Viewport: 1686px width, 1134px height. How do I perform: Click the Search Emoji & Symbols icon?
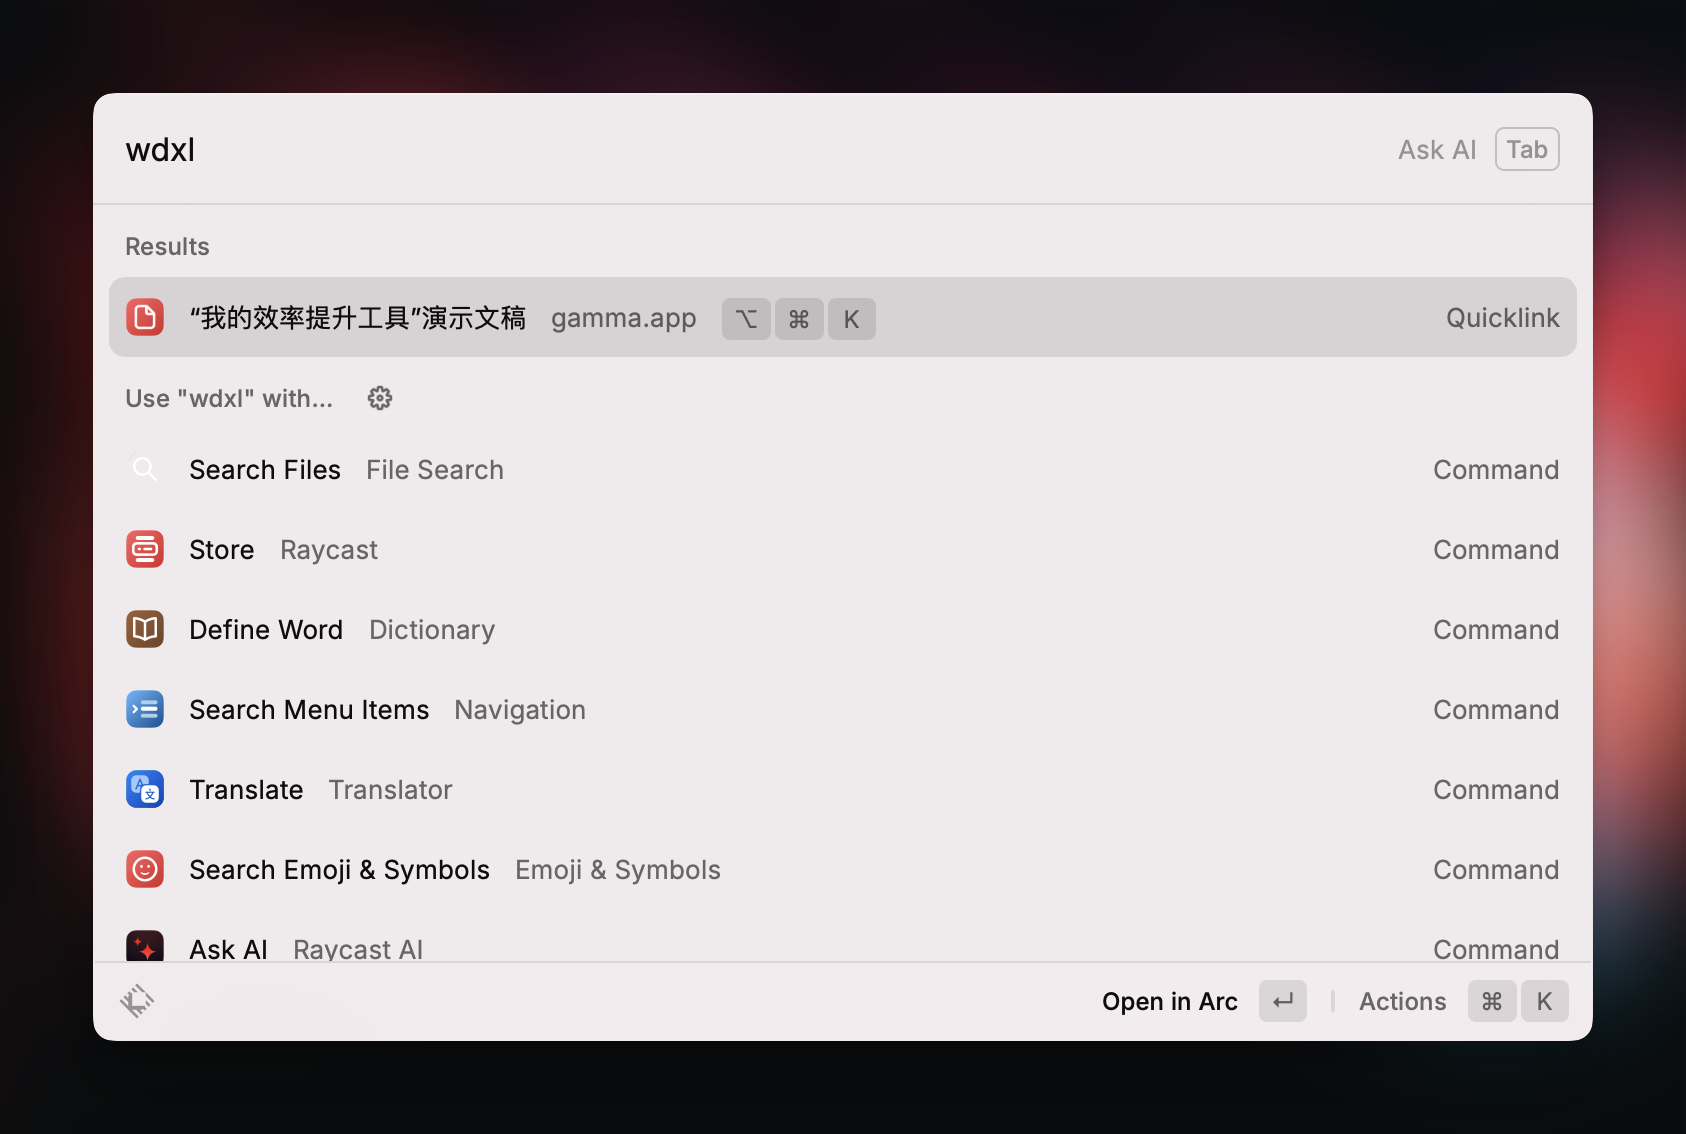tap(144, 869)
